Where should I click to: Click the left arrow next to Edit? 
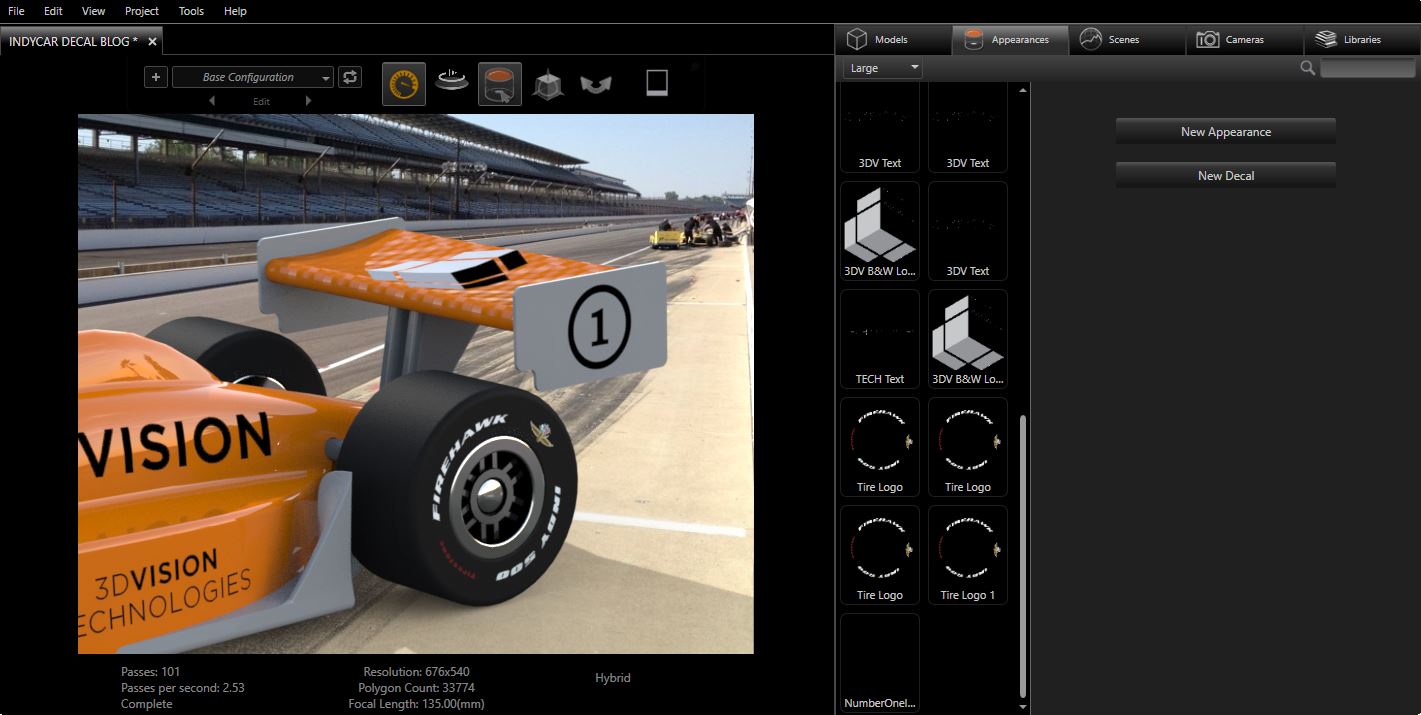(x=211, y=101)
